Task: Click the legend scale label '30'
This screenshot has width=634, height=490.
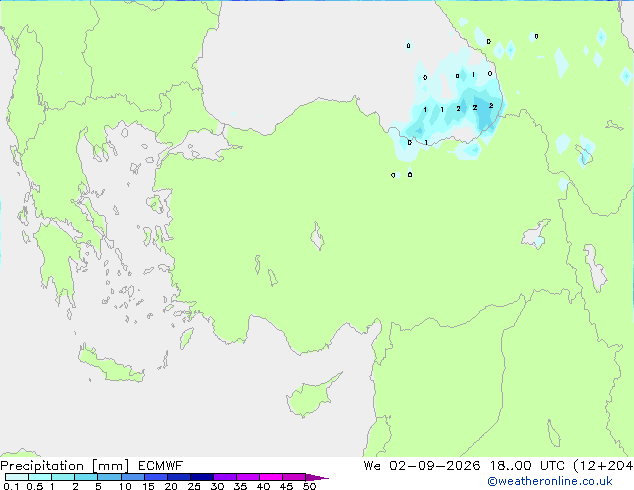Action: [217, 486]
